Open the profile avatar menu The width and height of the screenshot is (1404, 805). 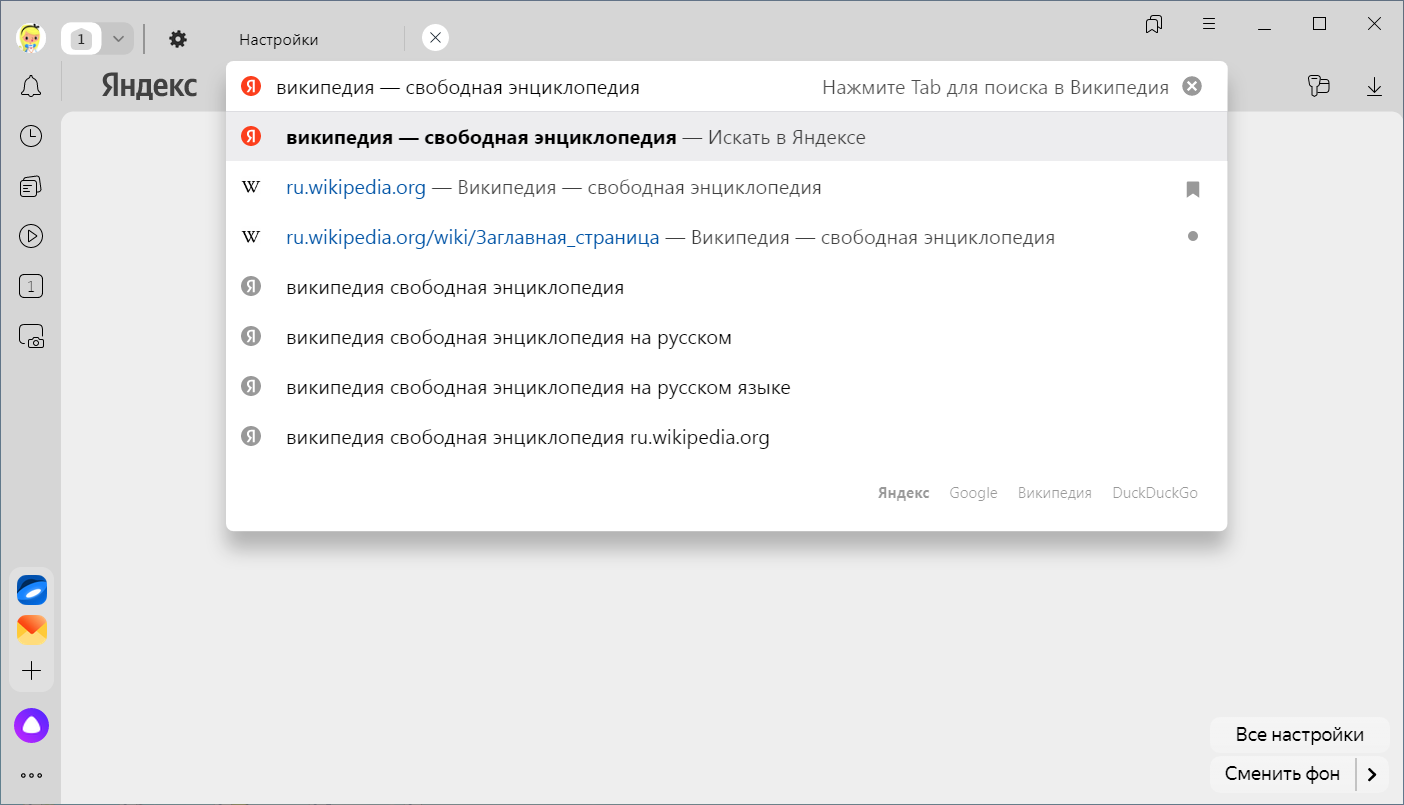click(31, 39)
